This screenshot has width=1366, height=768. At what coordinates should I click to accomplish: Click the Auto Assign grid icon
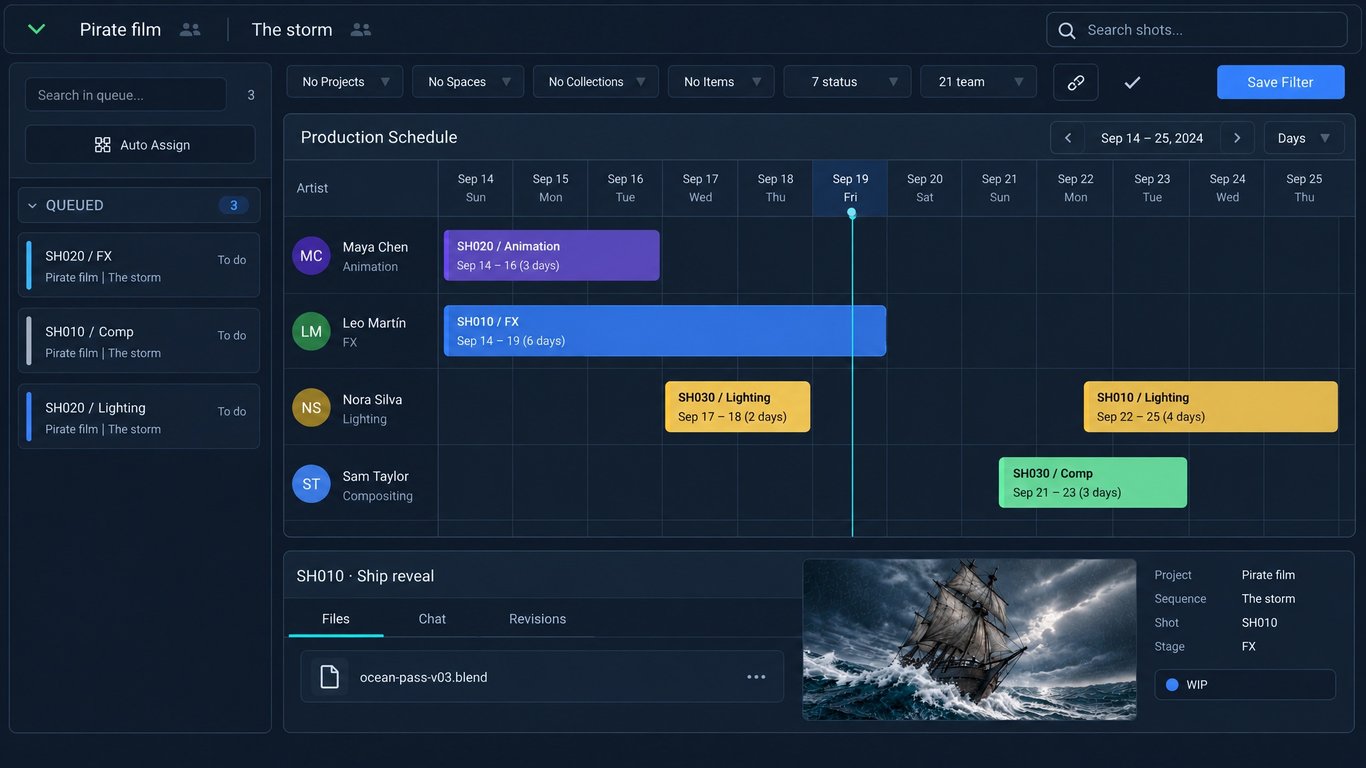[102, 145]
